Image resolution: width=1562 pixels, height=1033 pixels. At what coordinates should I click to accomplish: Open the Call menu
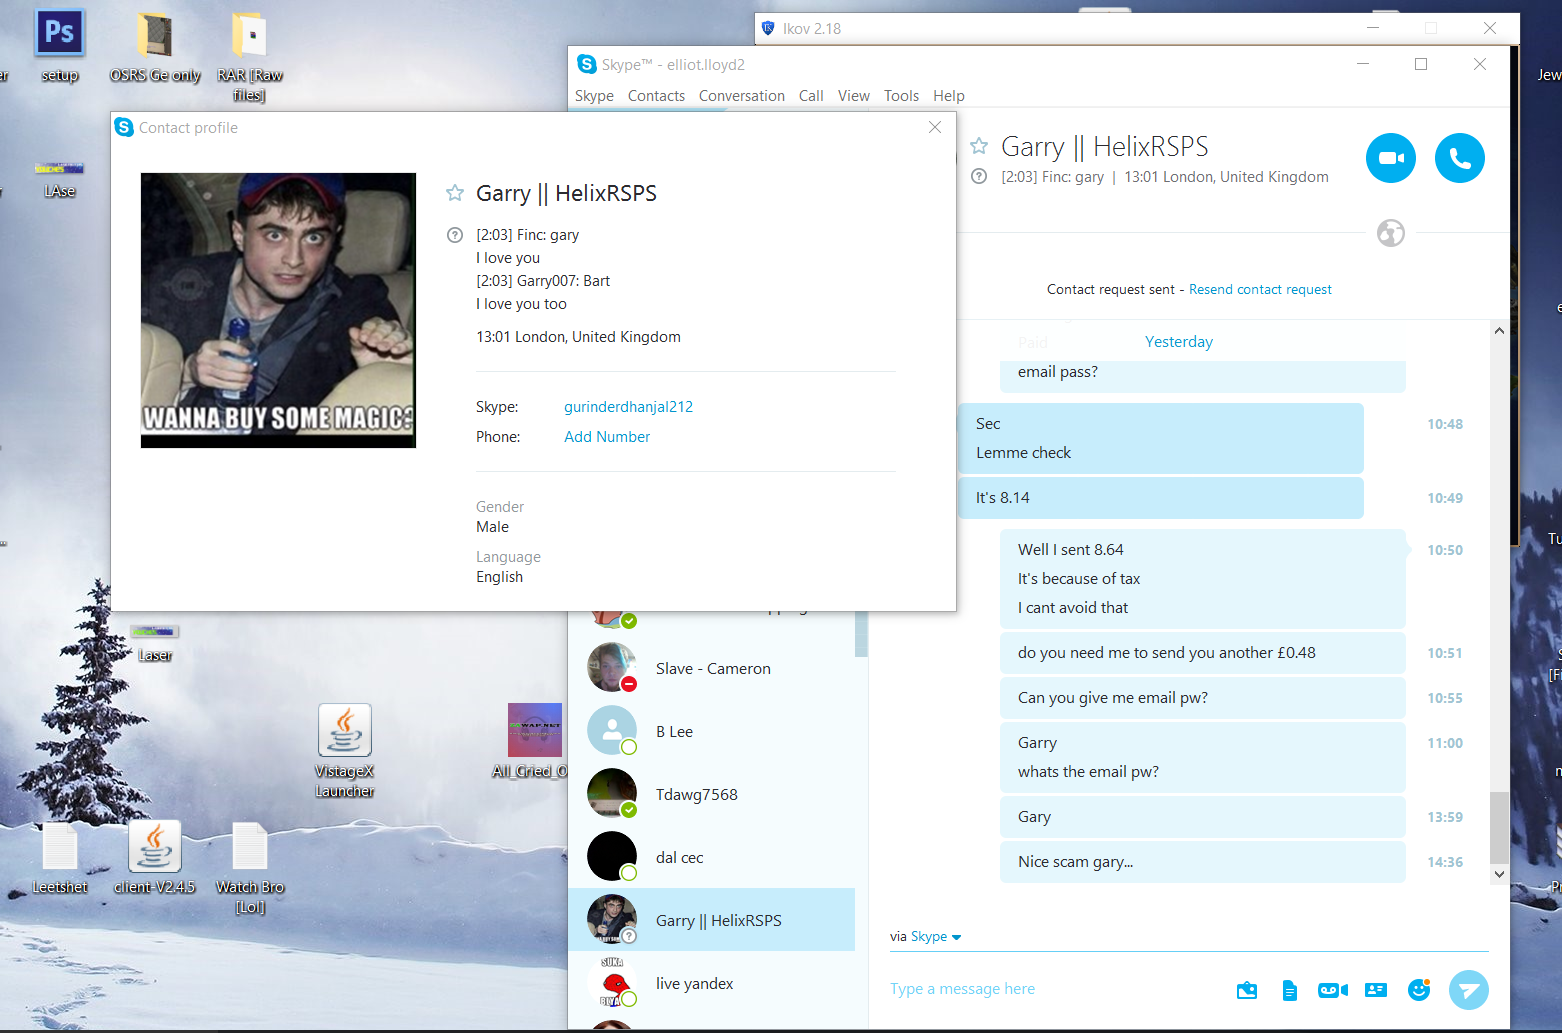(x=811, y=96)
